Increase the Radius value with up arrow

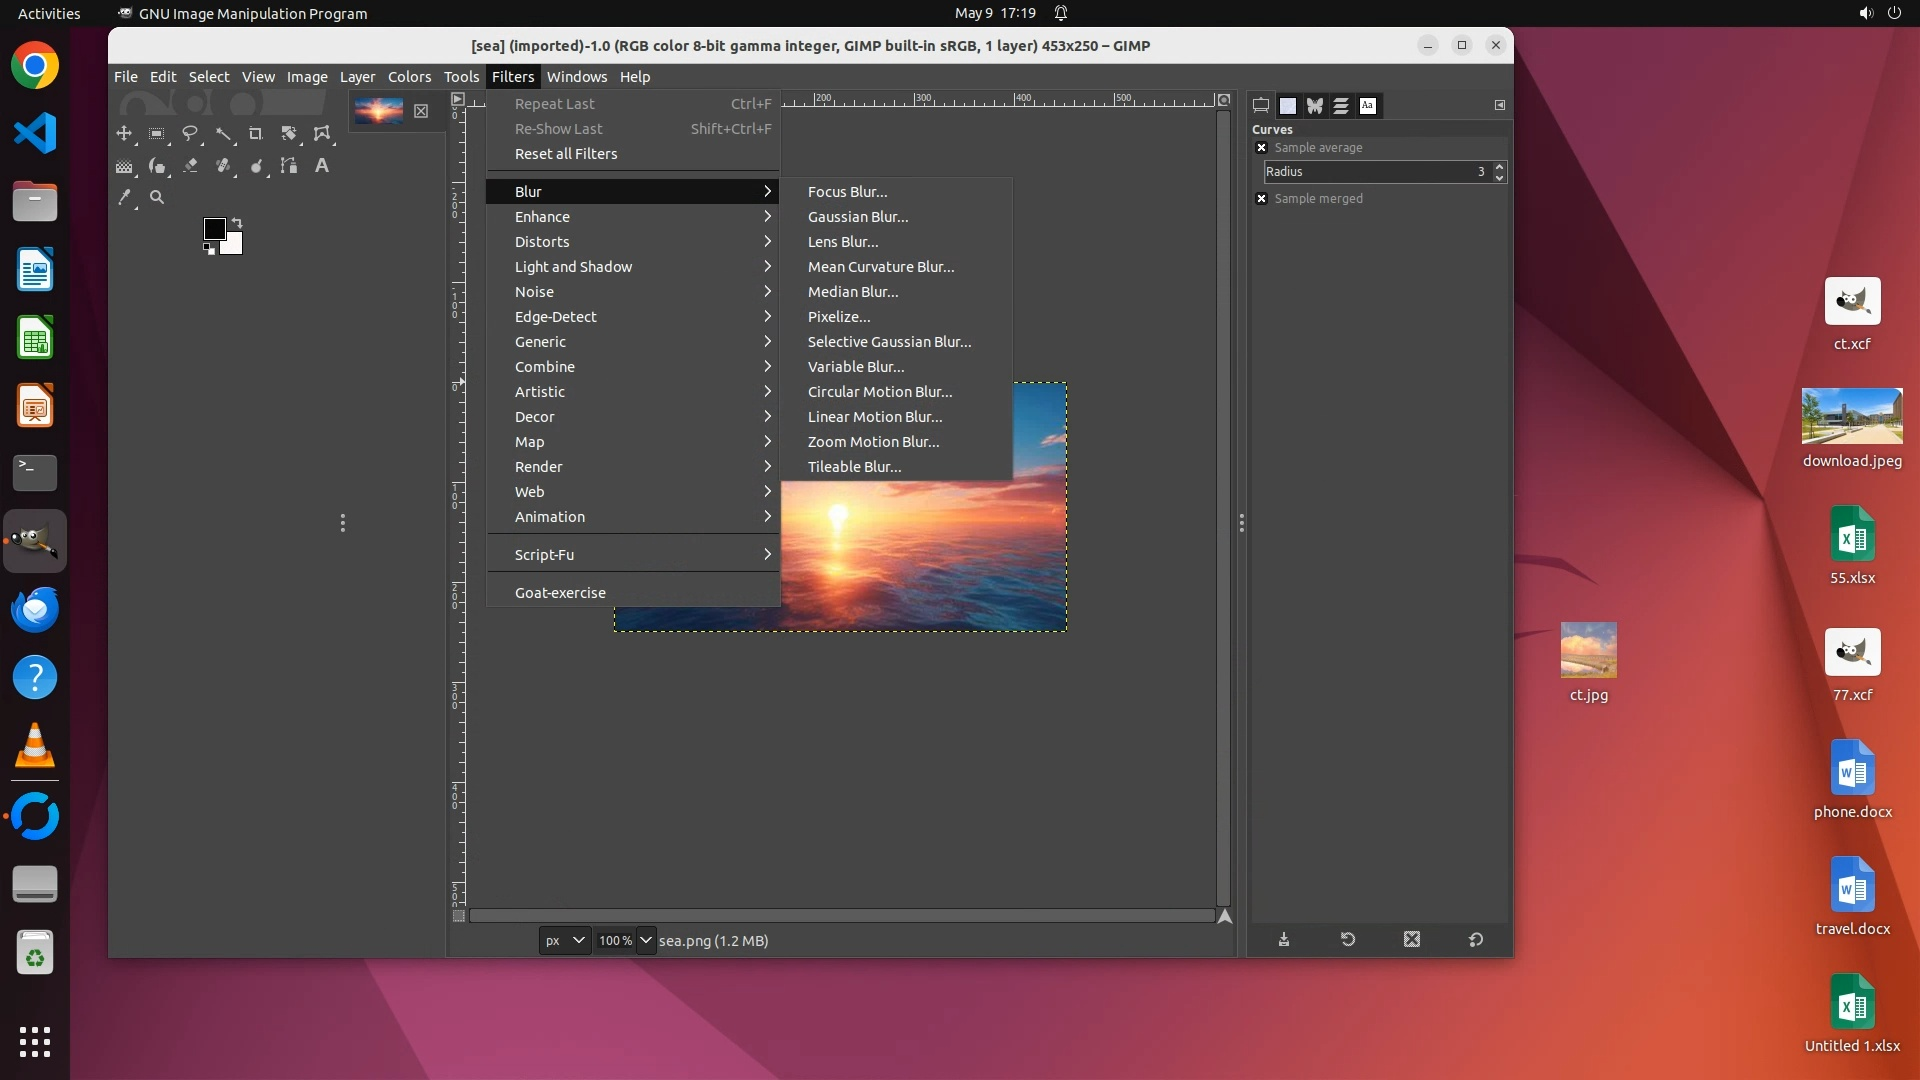tap(1499, 167)
